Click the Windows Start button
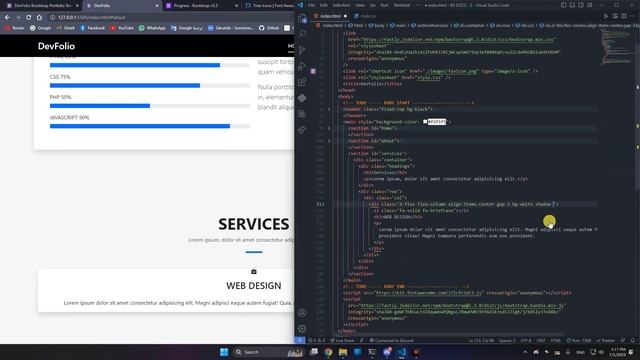Viewport: 640px width, 360px height. click(224, 352)
